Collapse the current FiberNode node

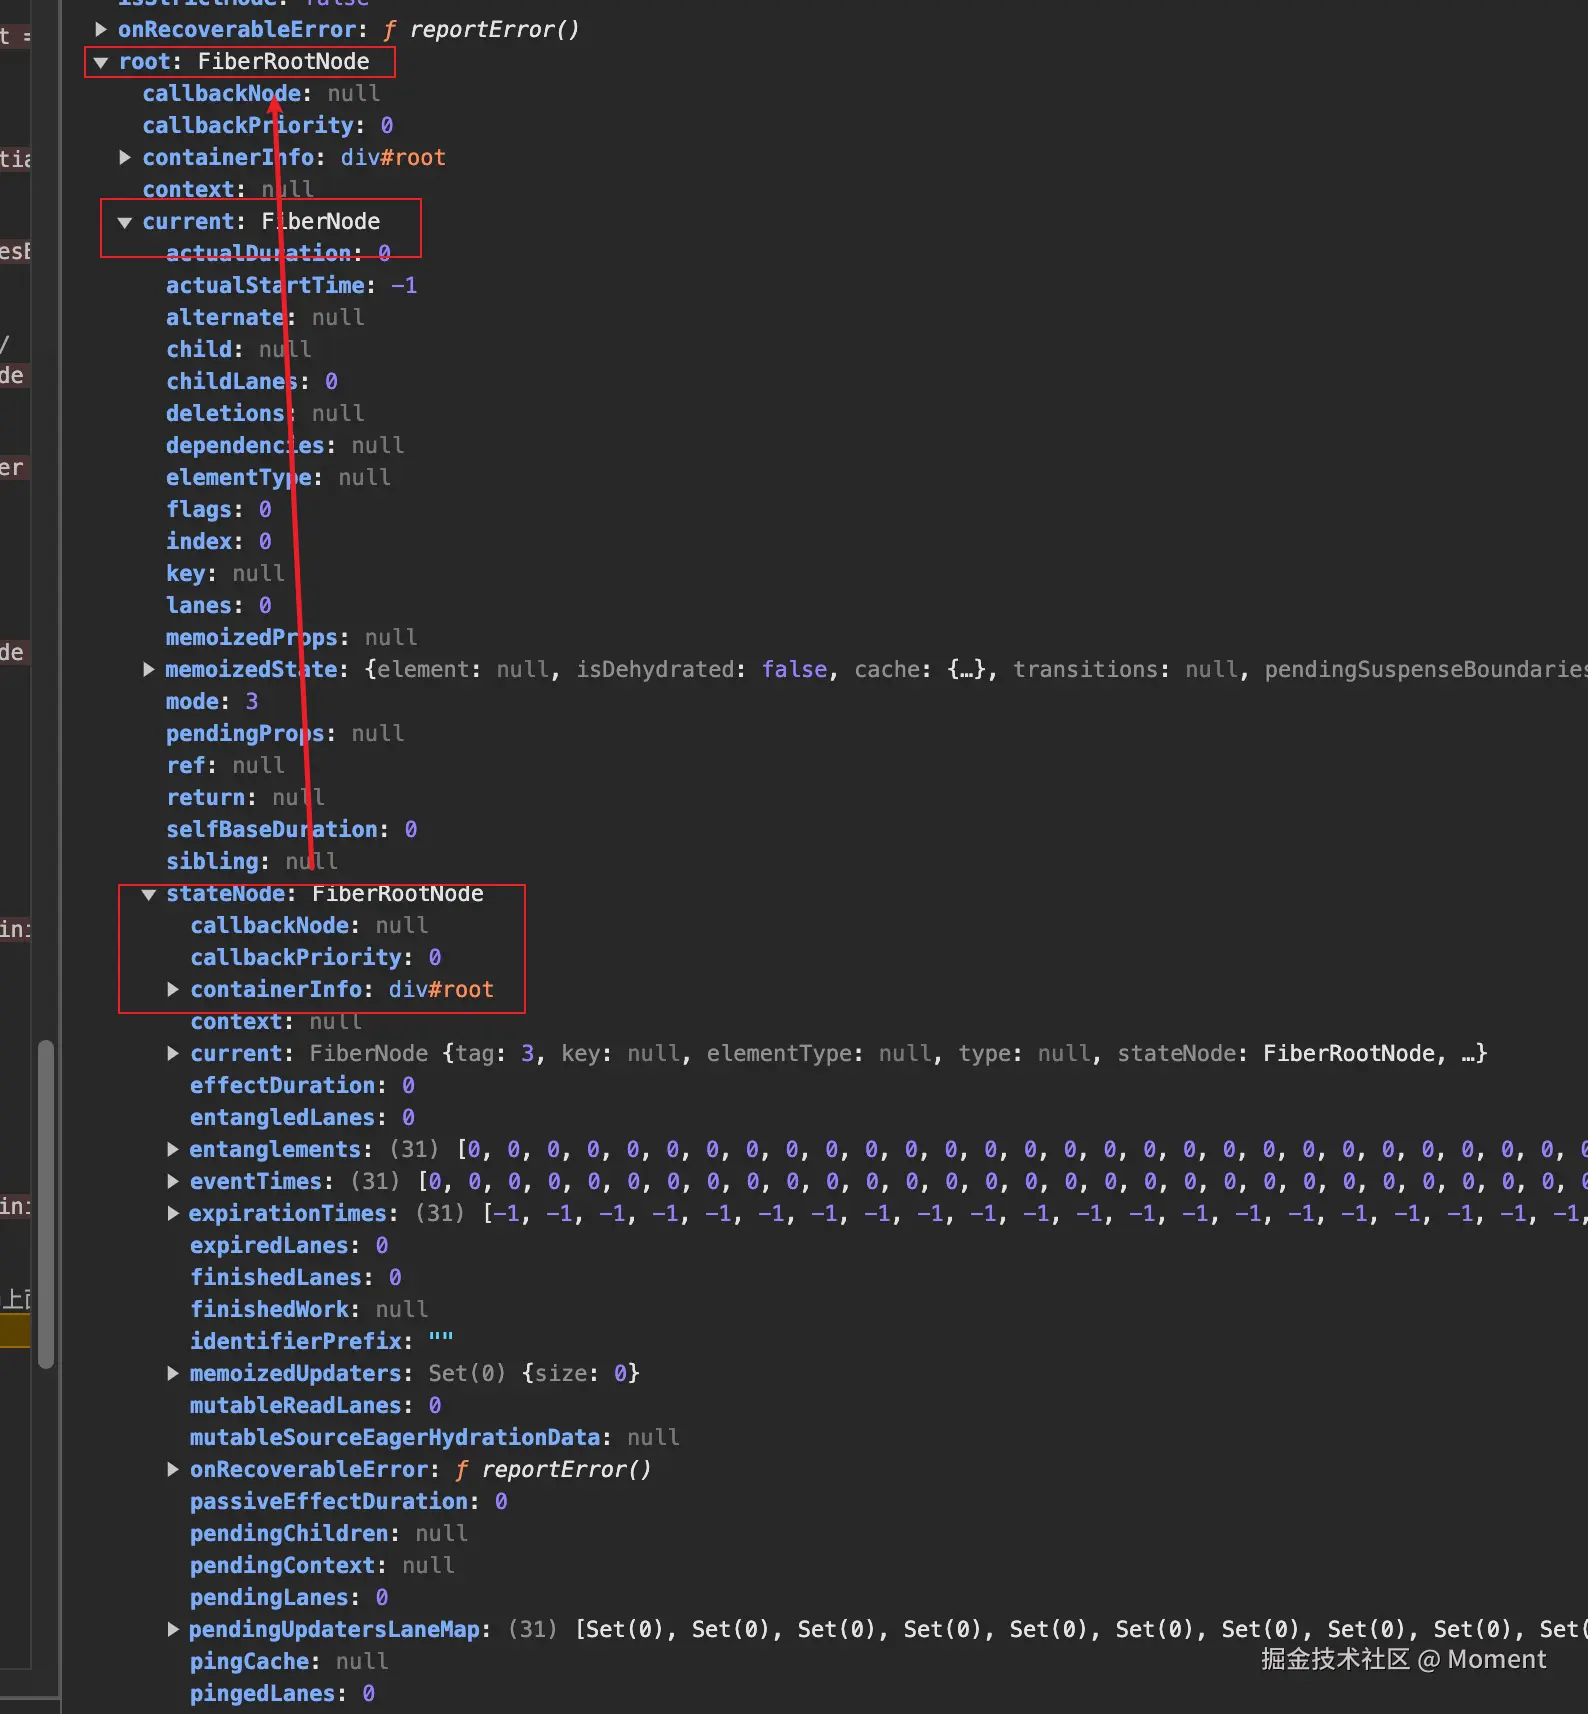125,222
